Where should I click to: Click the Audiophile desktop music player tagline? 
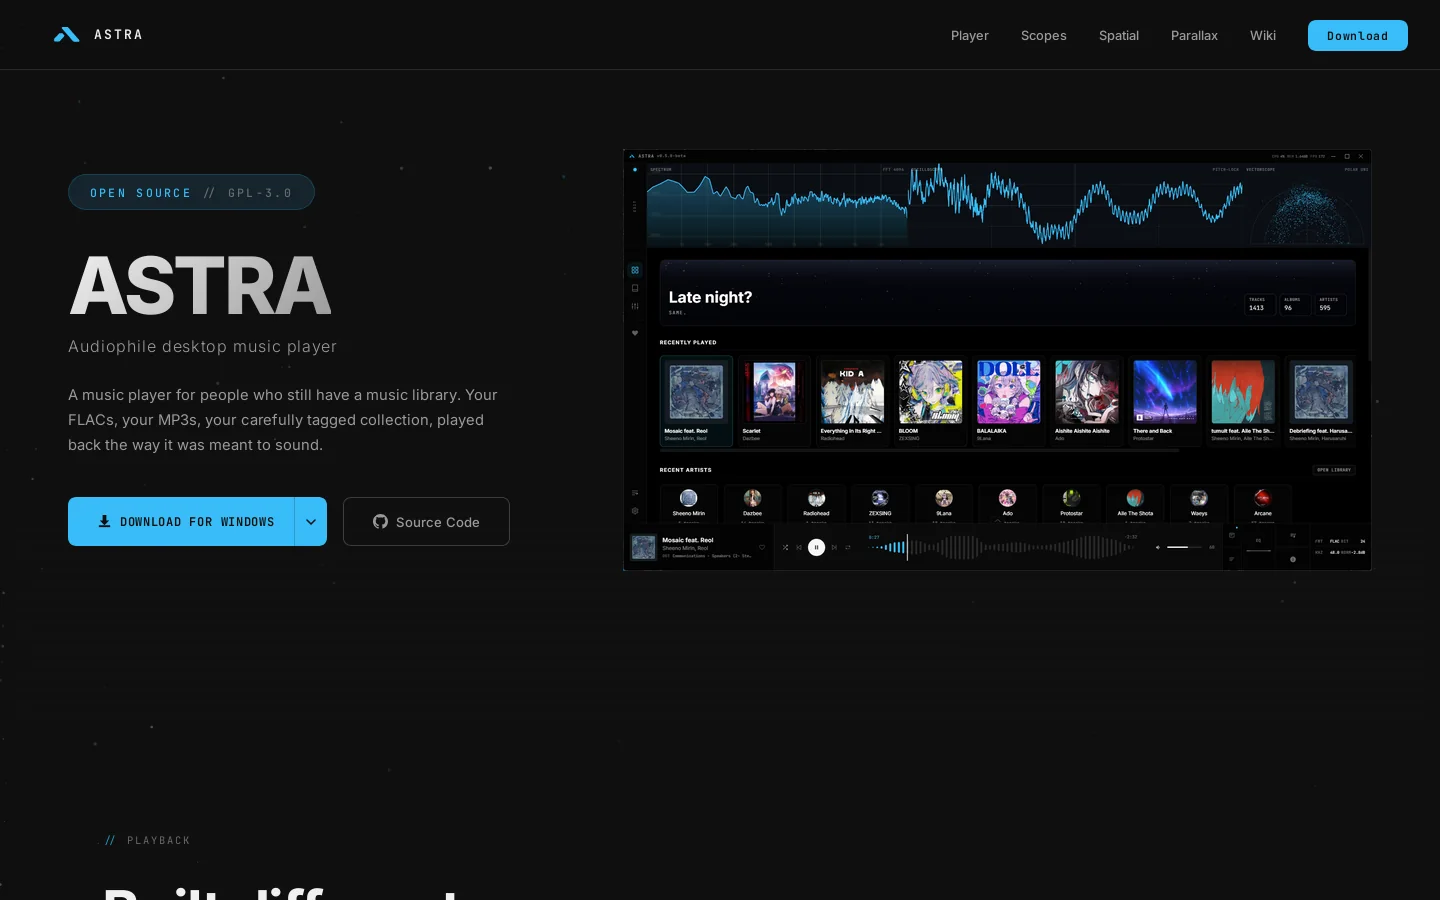[203, 346]
